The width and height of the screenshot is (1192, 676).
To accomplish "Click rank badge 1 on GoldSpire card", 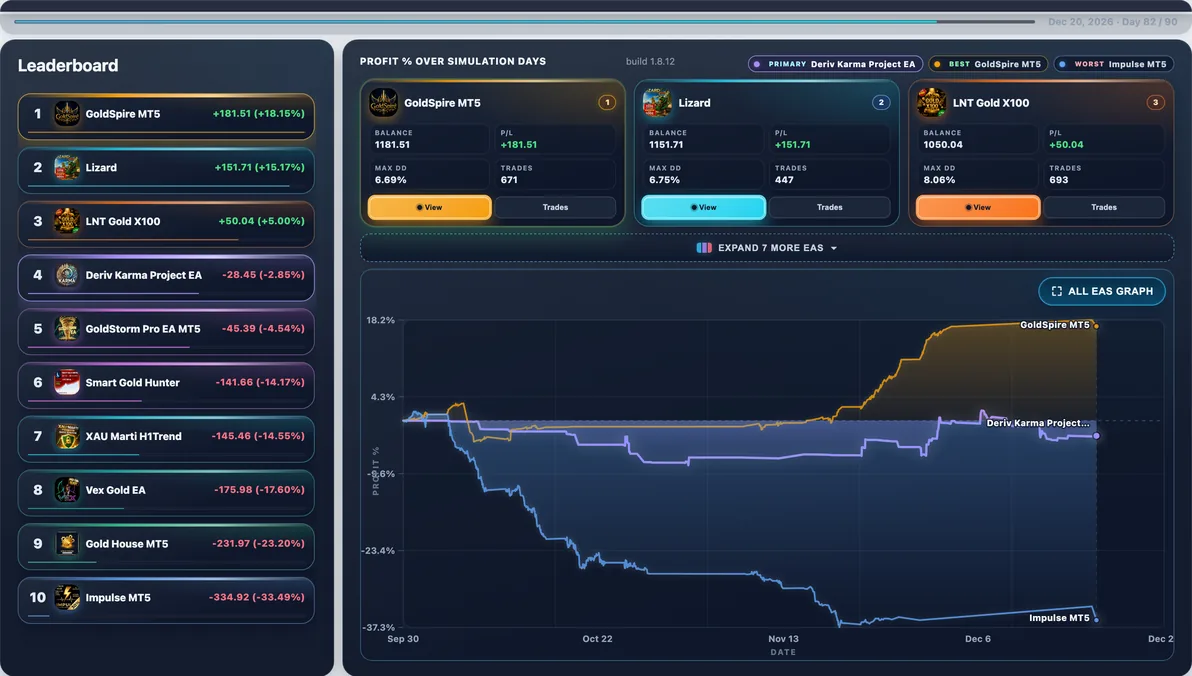I will [x=607, y=102].
